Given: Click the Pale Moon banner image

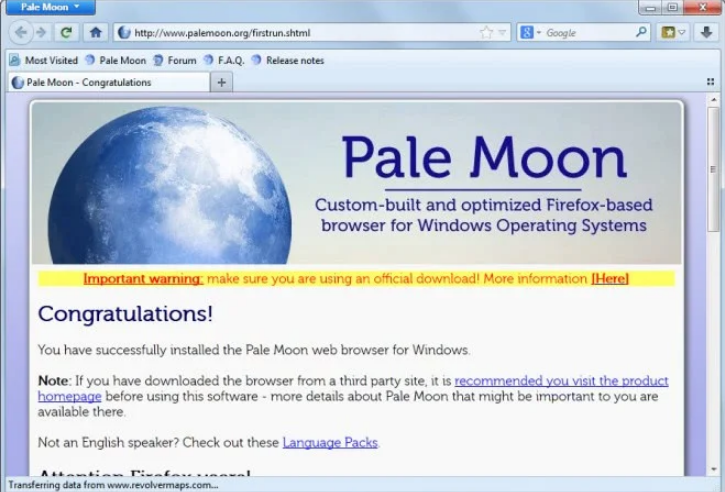Looking at the screenshot, I should [x=356, y=183].
